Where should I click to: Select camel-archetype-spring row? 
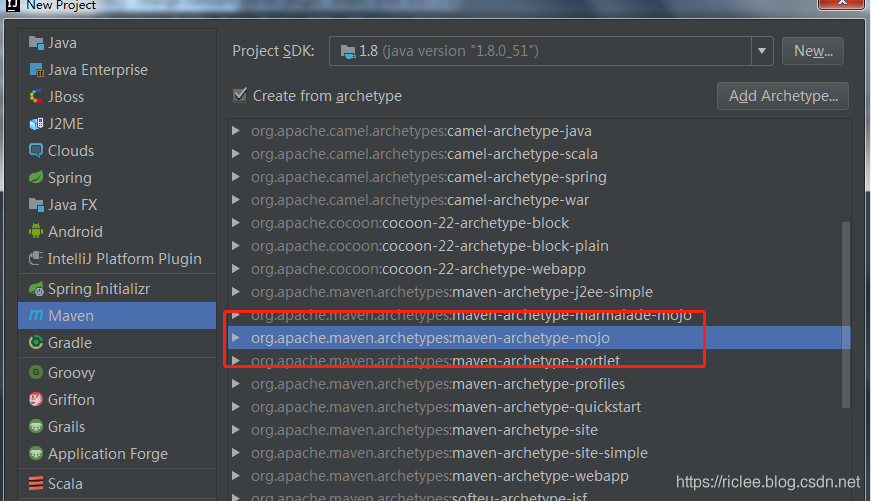coord(539,177)
